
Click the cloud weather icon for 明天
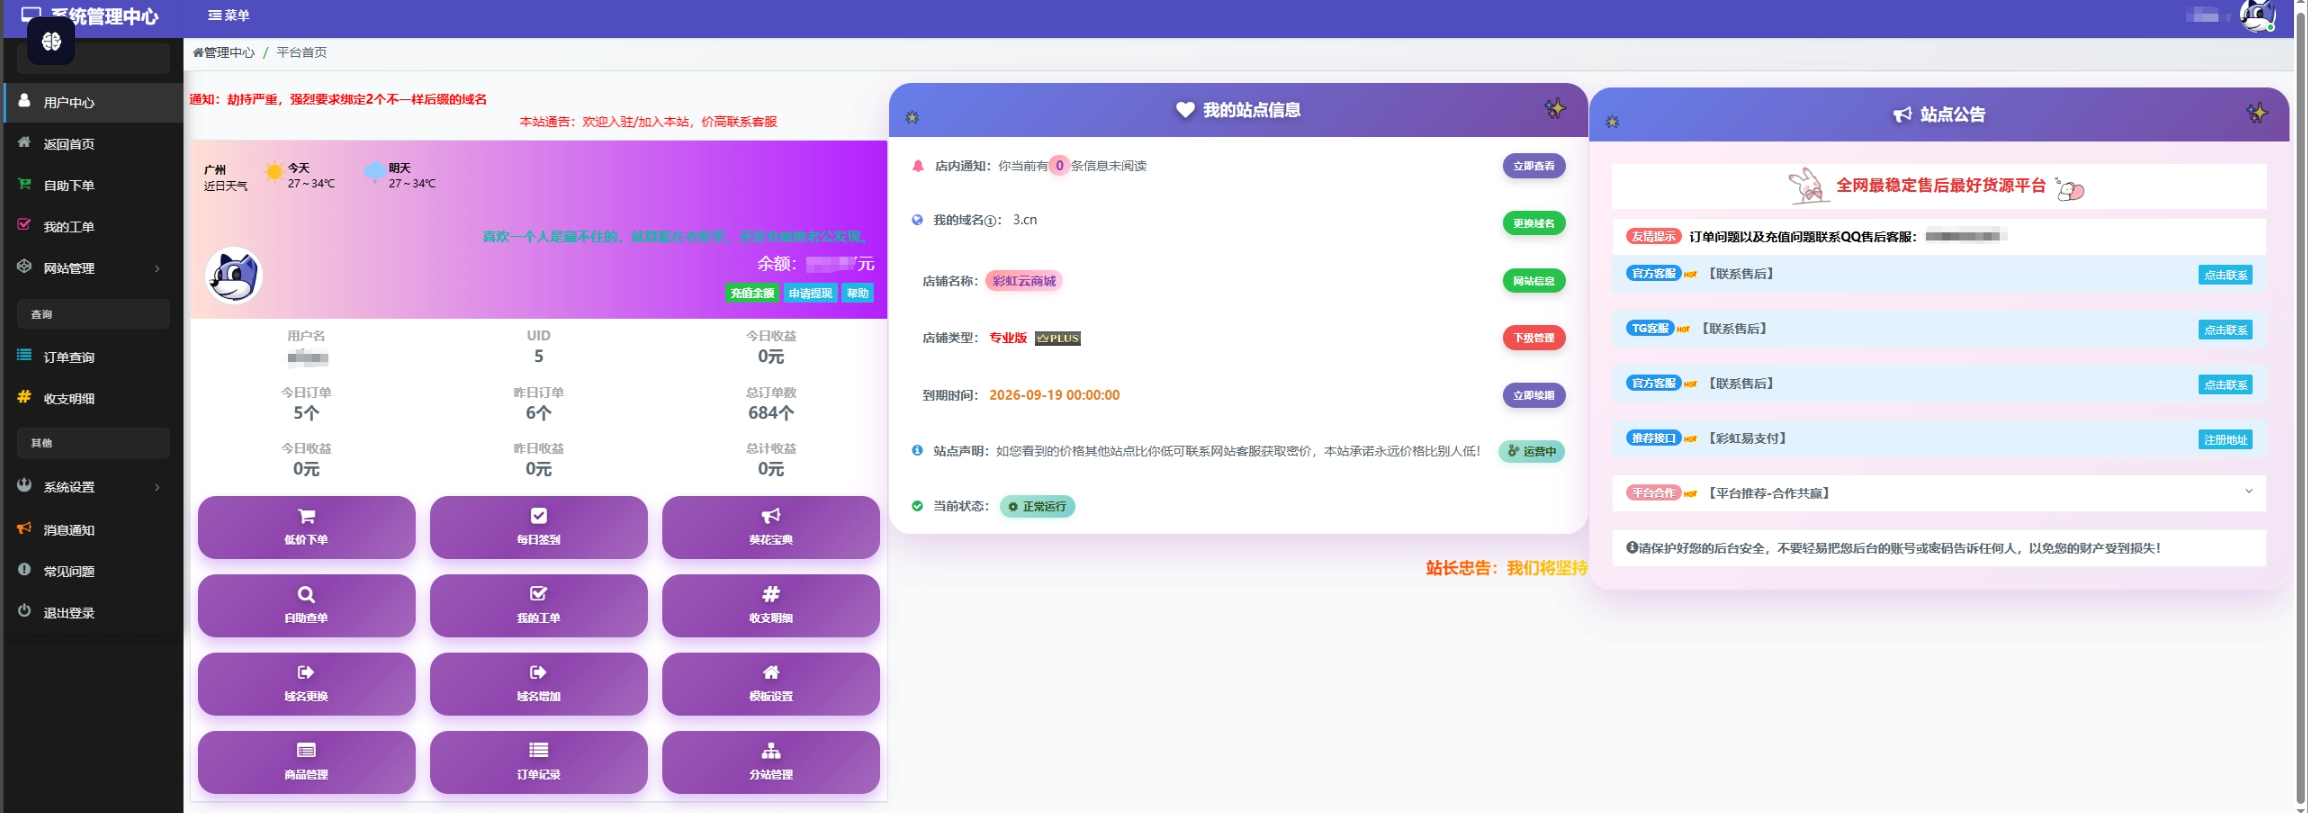pyautogui.click(x=374, y=172)
